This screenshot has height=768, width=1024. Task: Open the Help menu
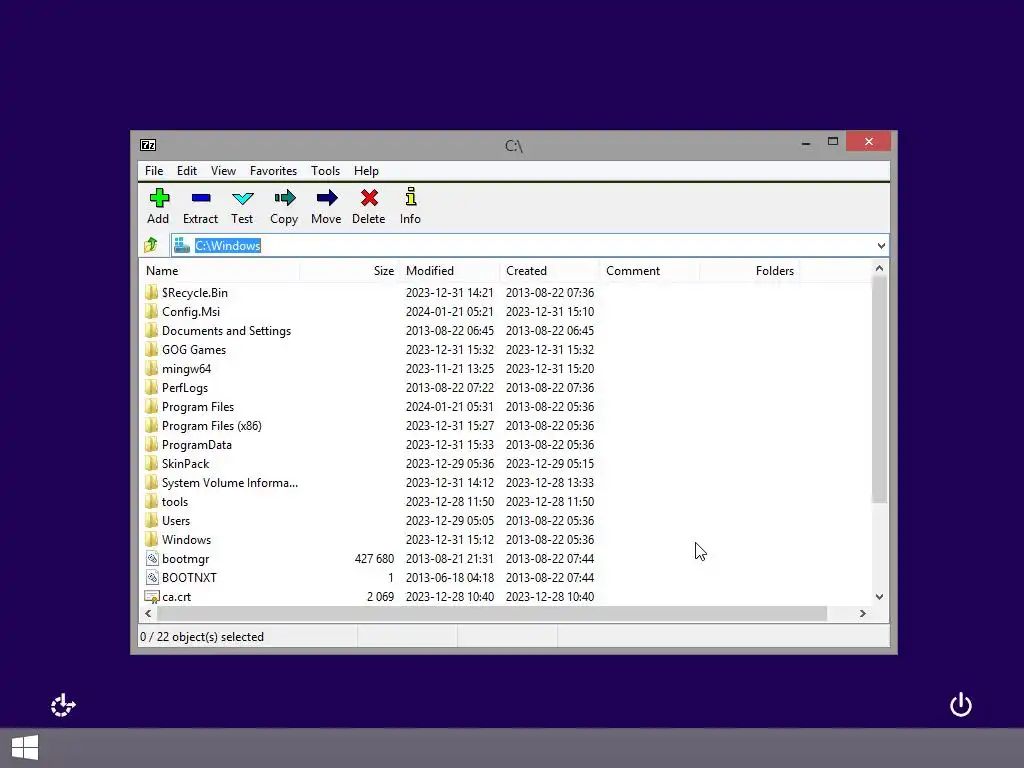click(x=366, y=170)
